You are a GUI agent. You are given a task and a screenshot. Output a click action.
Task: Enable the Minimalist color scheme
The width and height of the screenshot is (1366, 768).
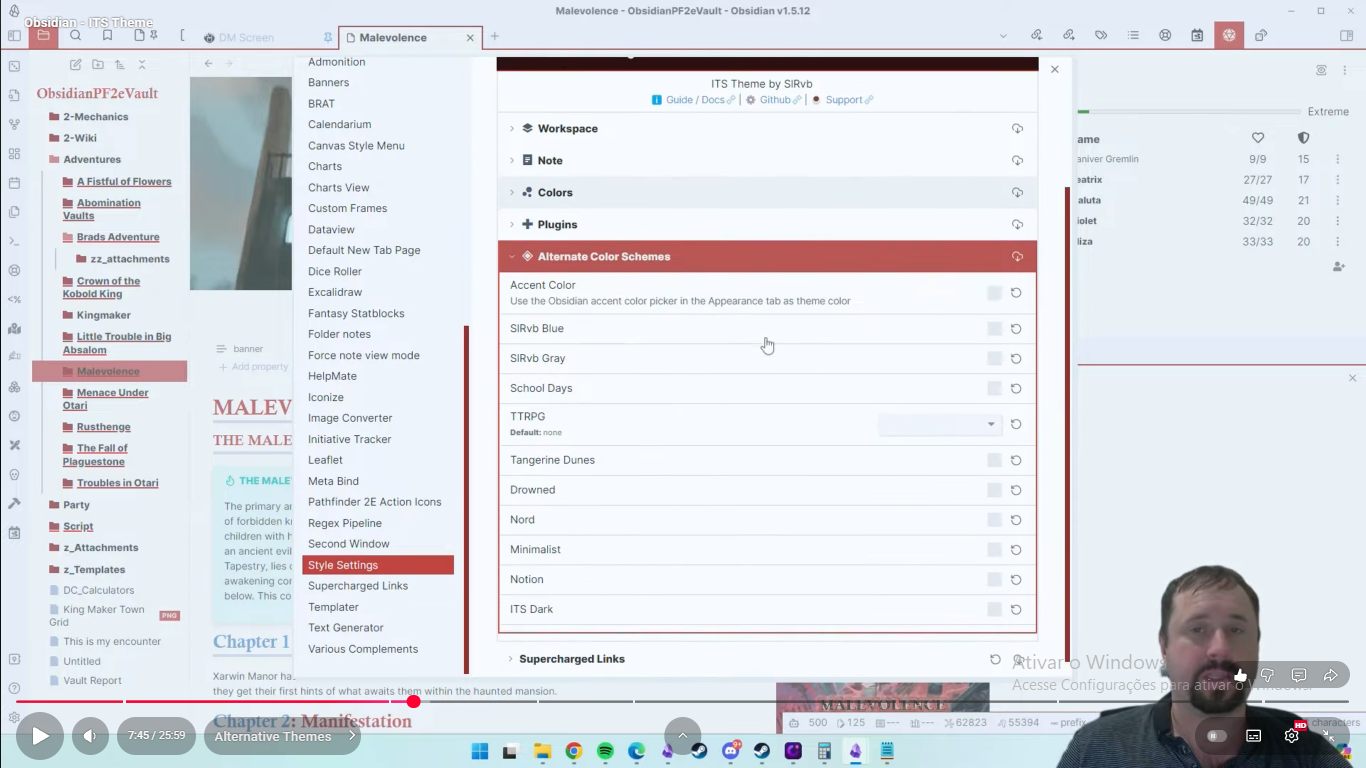(994, 550)
